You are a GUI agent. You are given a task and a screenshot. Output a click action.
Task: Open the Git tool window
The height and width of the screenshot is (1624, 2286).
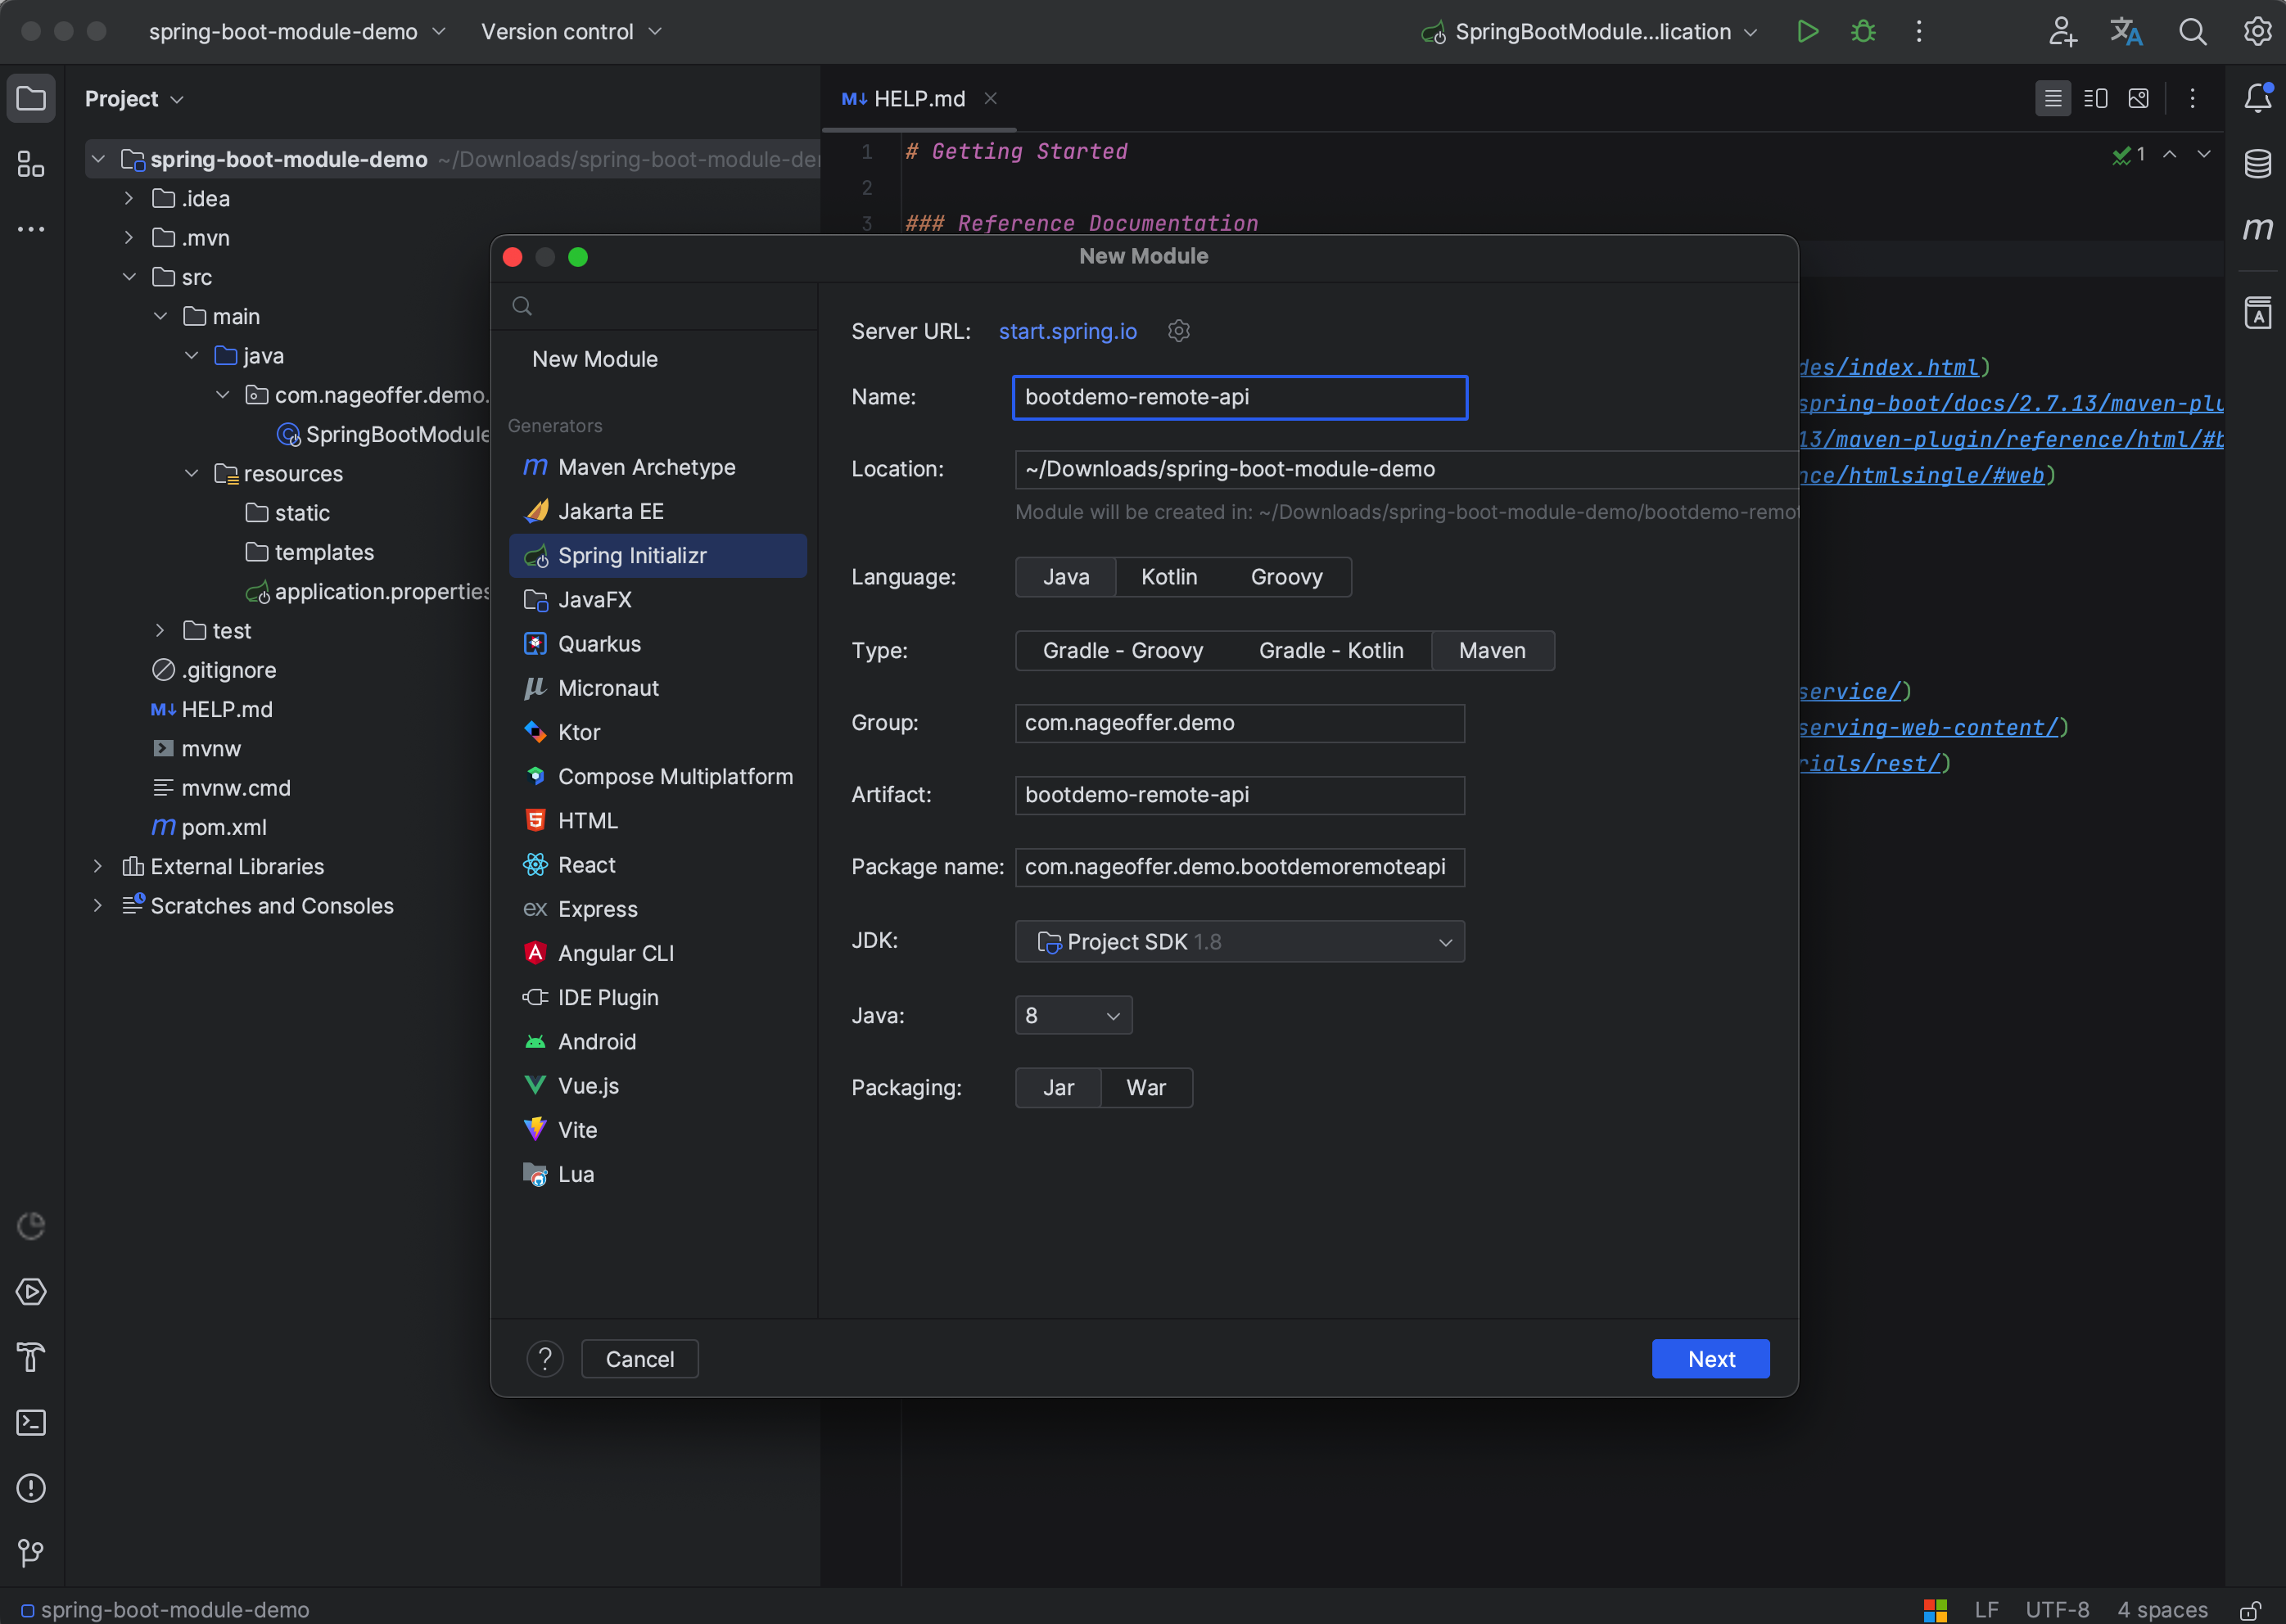[x=31, y=1553]
